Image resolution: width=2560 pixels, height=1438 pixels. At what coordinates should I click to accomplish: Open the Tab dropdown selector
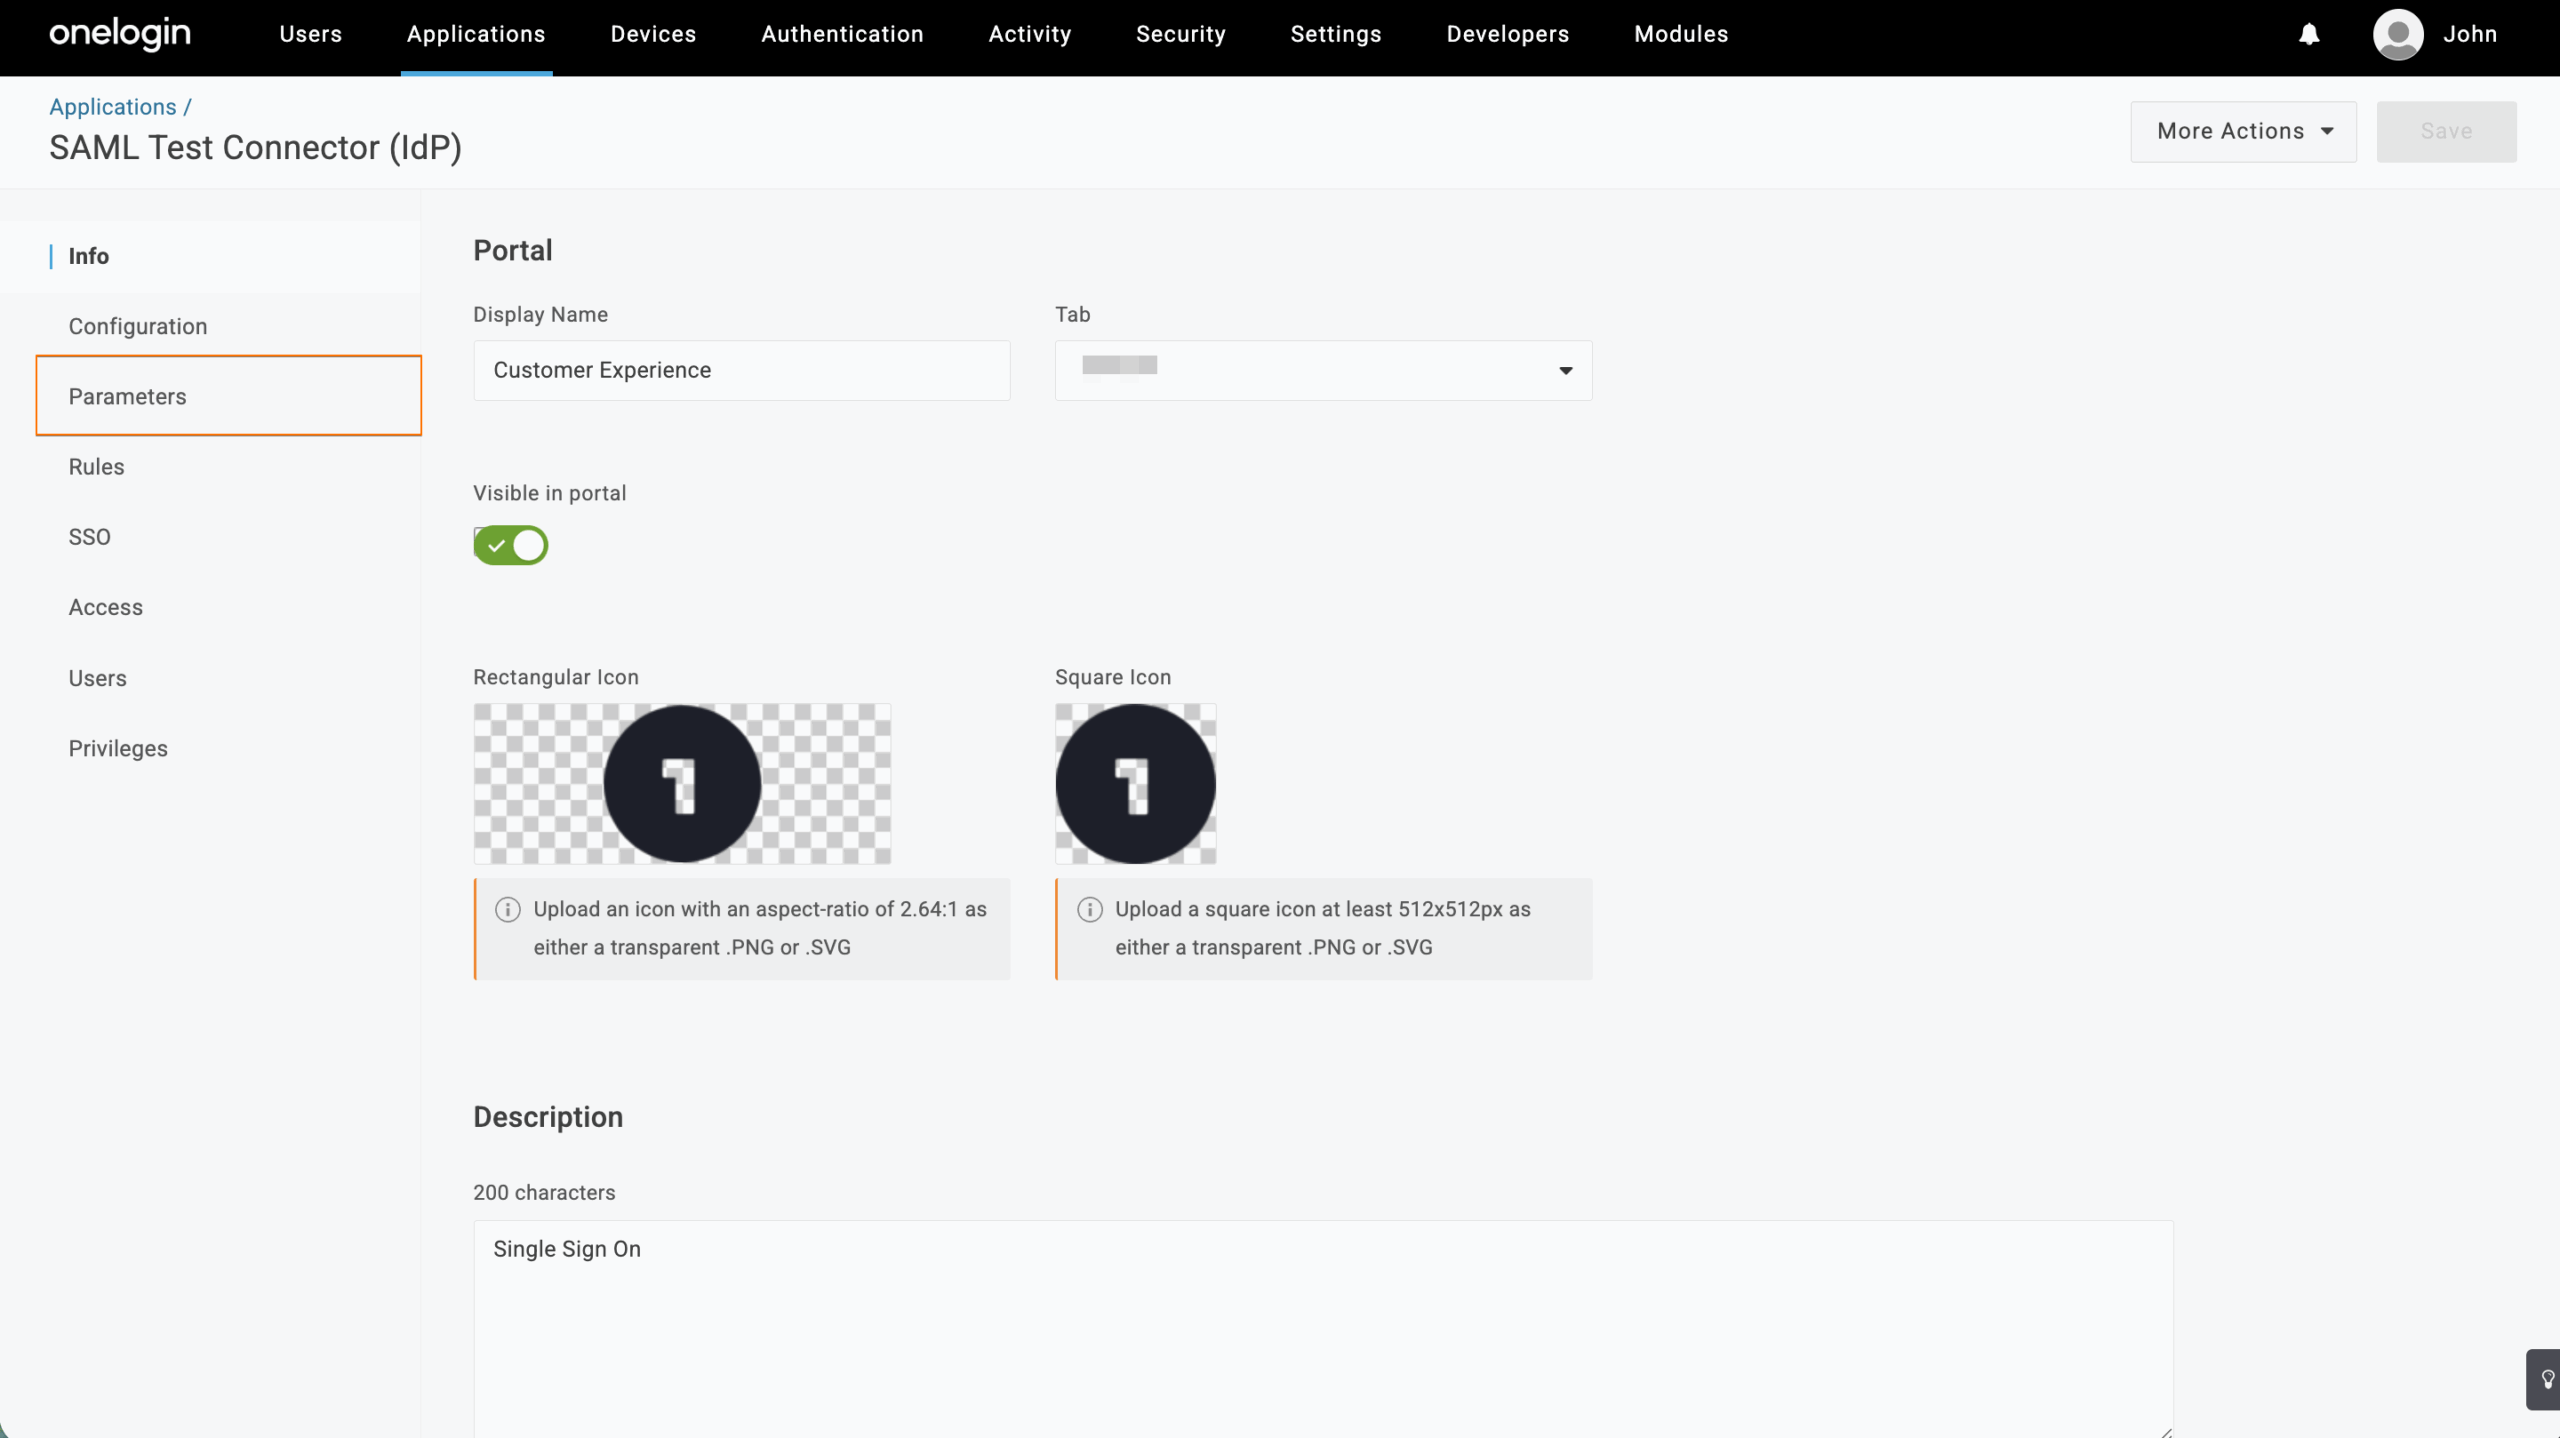tap(1322, 371)
